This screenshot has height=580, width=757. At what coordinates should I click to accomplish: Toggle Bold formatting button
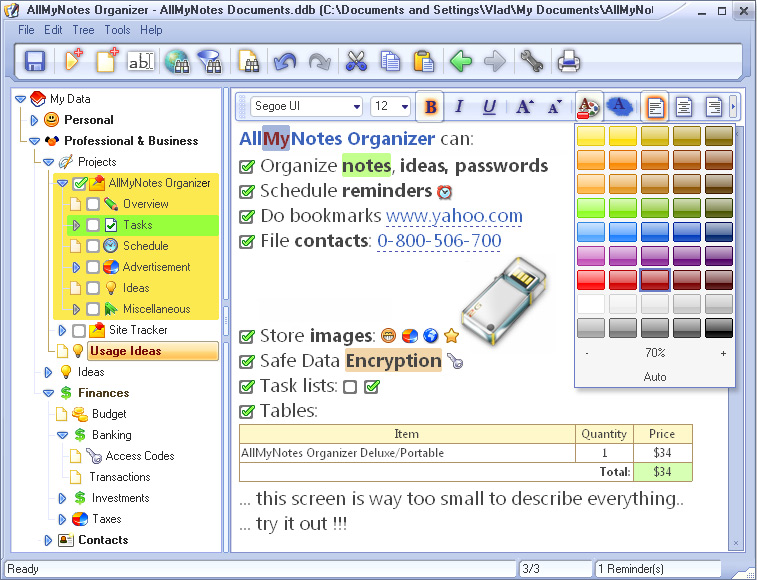click(x=430, y=106)
